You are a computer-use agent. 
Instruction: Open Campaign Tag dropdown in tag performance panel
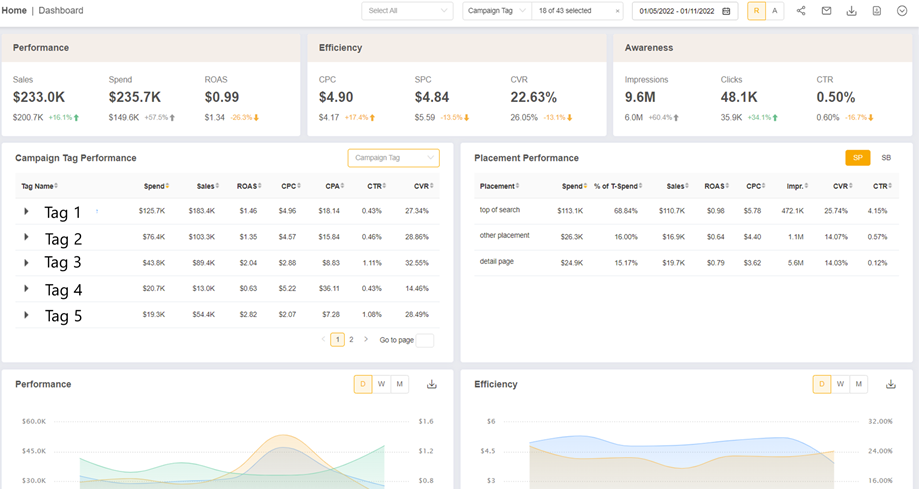(393, 158)
